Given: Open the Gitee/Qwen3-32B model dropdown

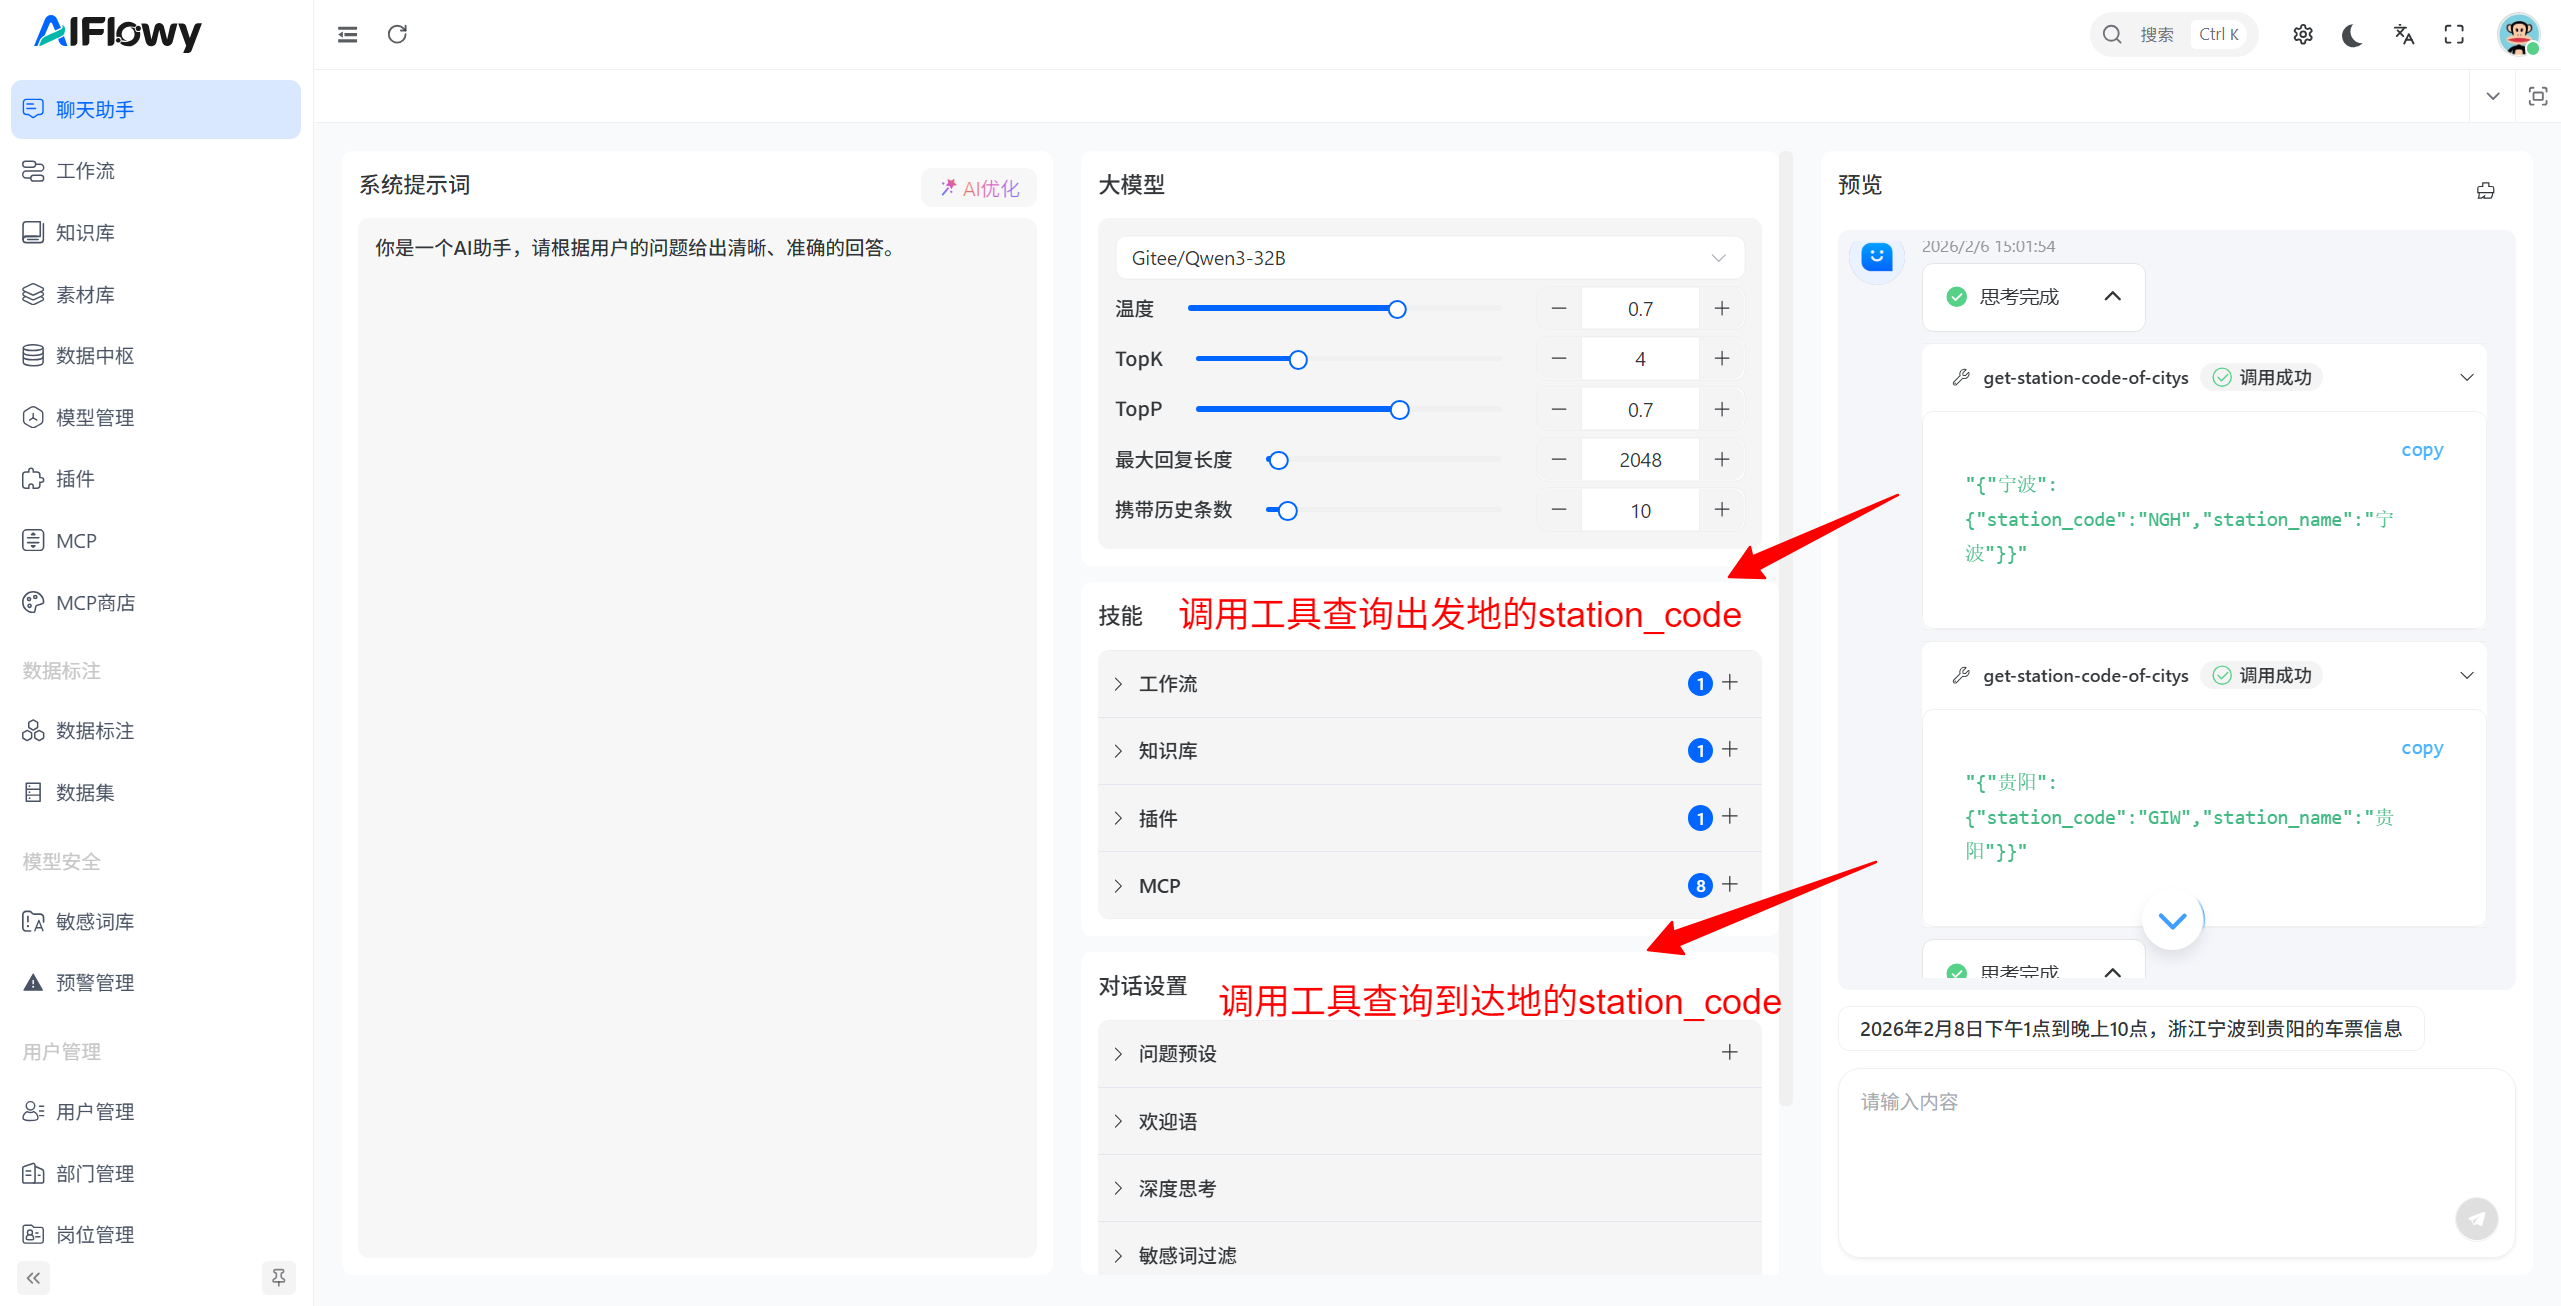Looking at the screenshot, I should [x=1429, y=258].
